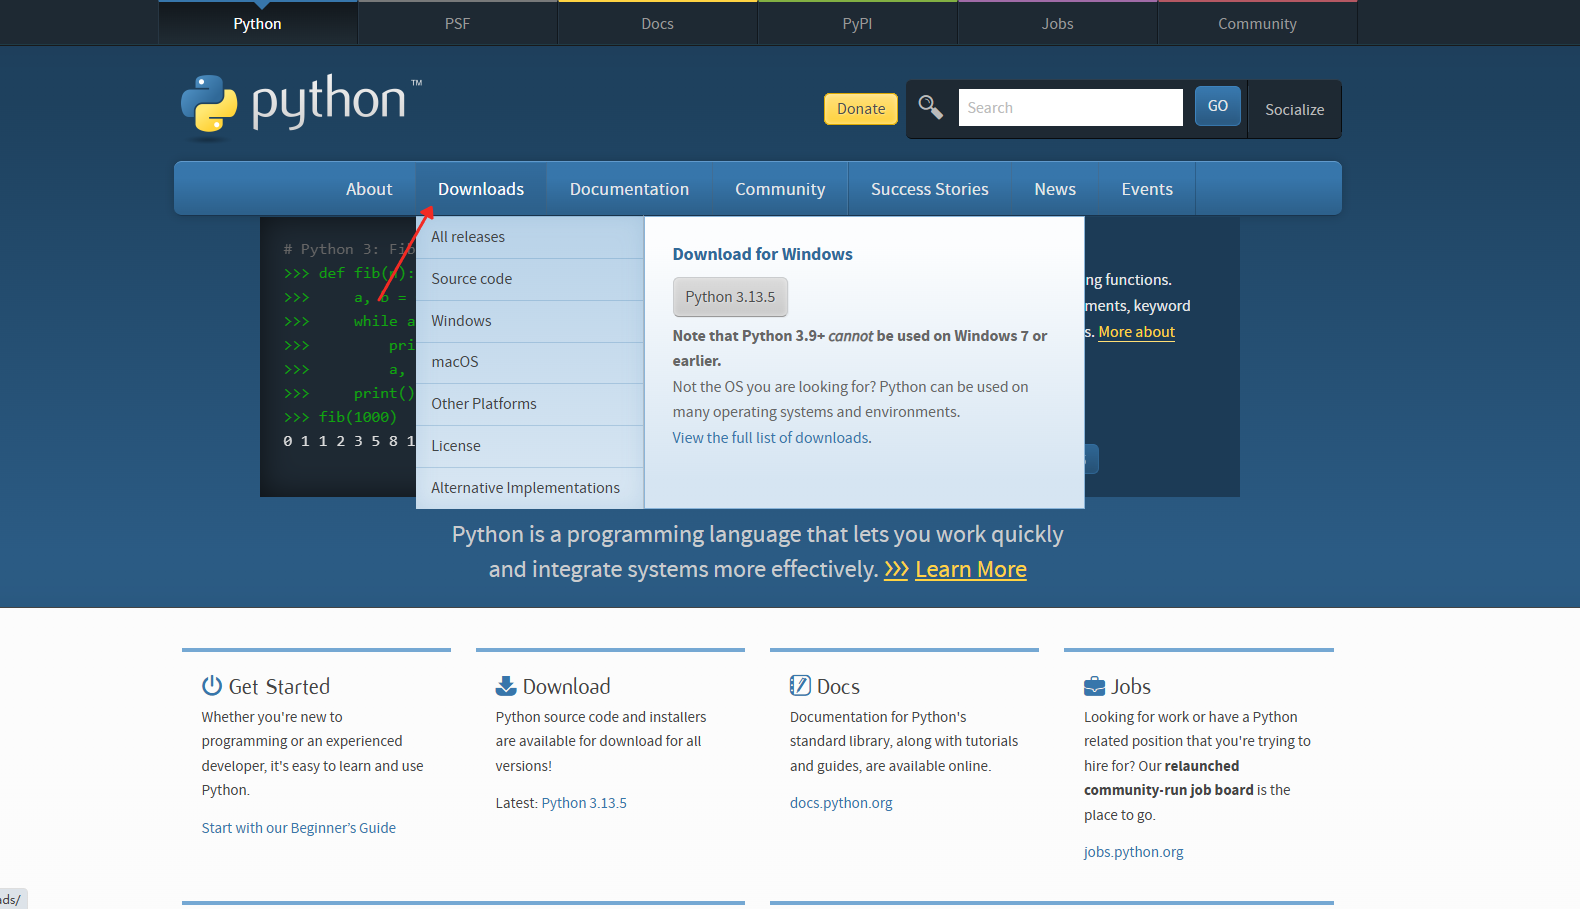
Task: Click the Docs notepad icon
Action: coord(800,685)
